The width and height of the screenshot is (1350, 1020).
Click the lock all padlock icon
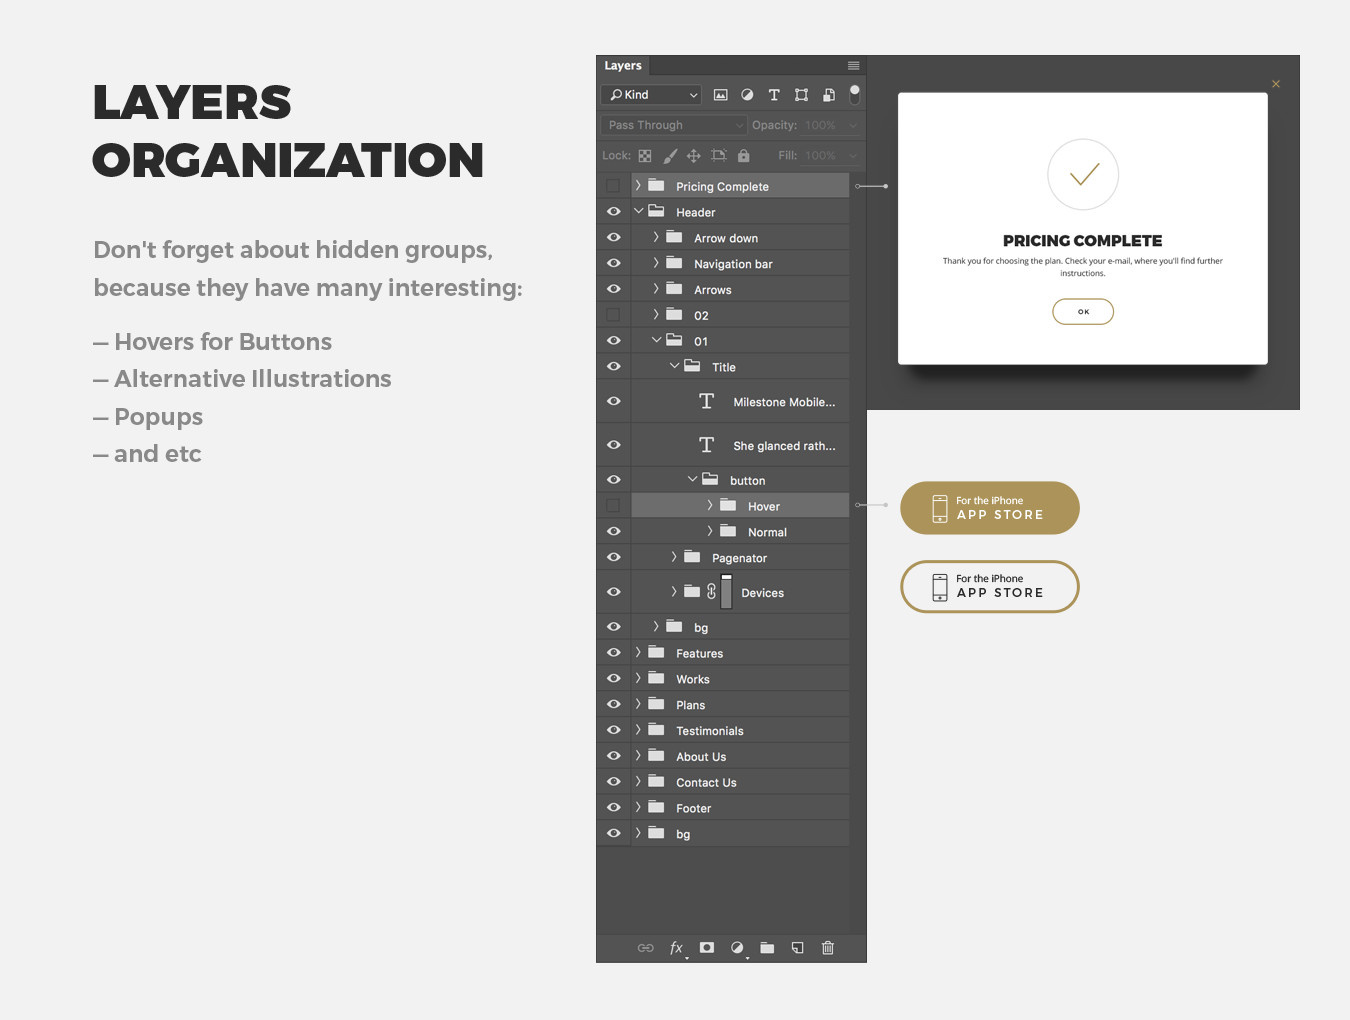pyautogui.click(x=743, y=156)
